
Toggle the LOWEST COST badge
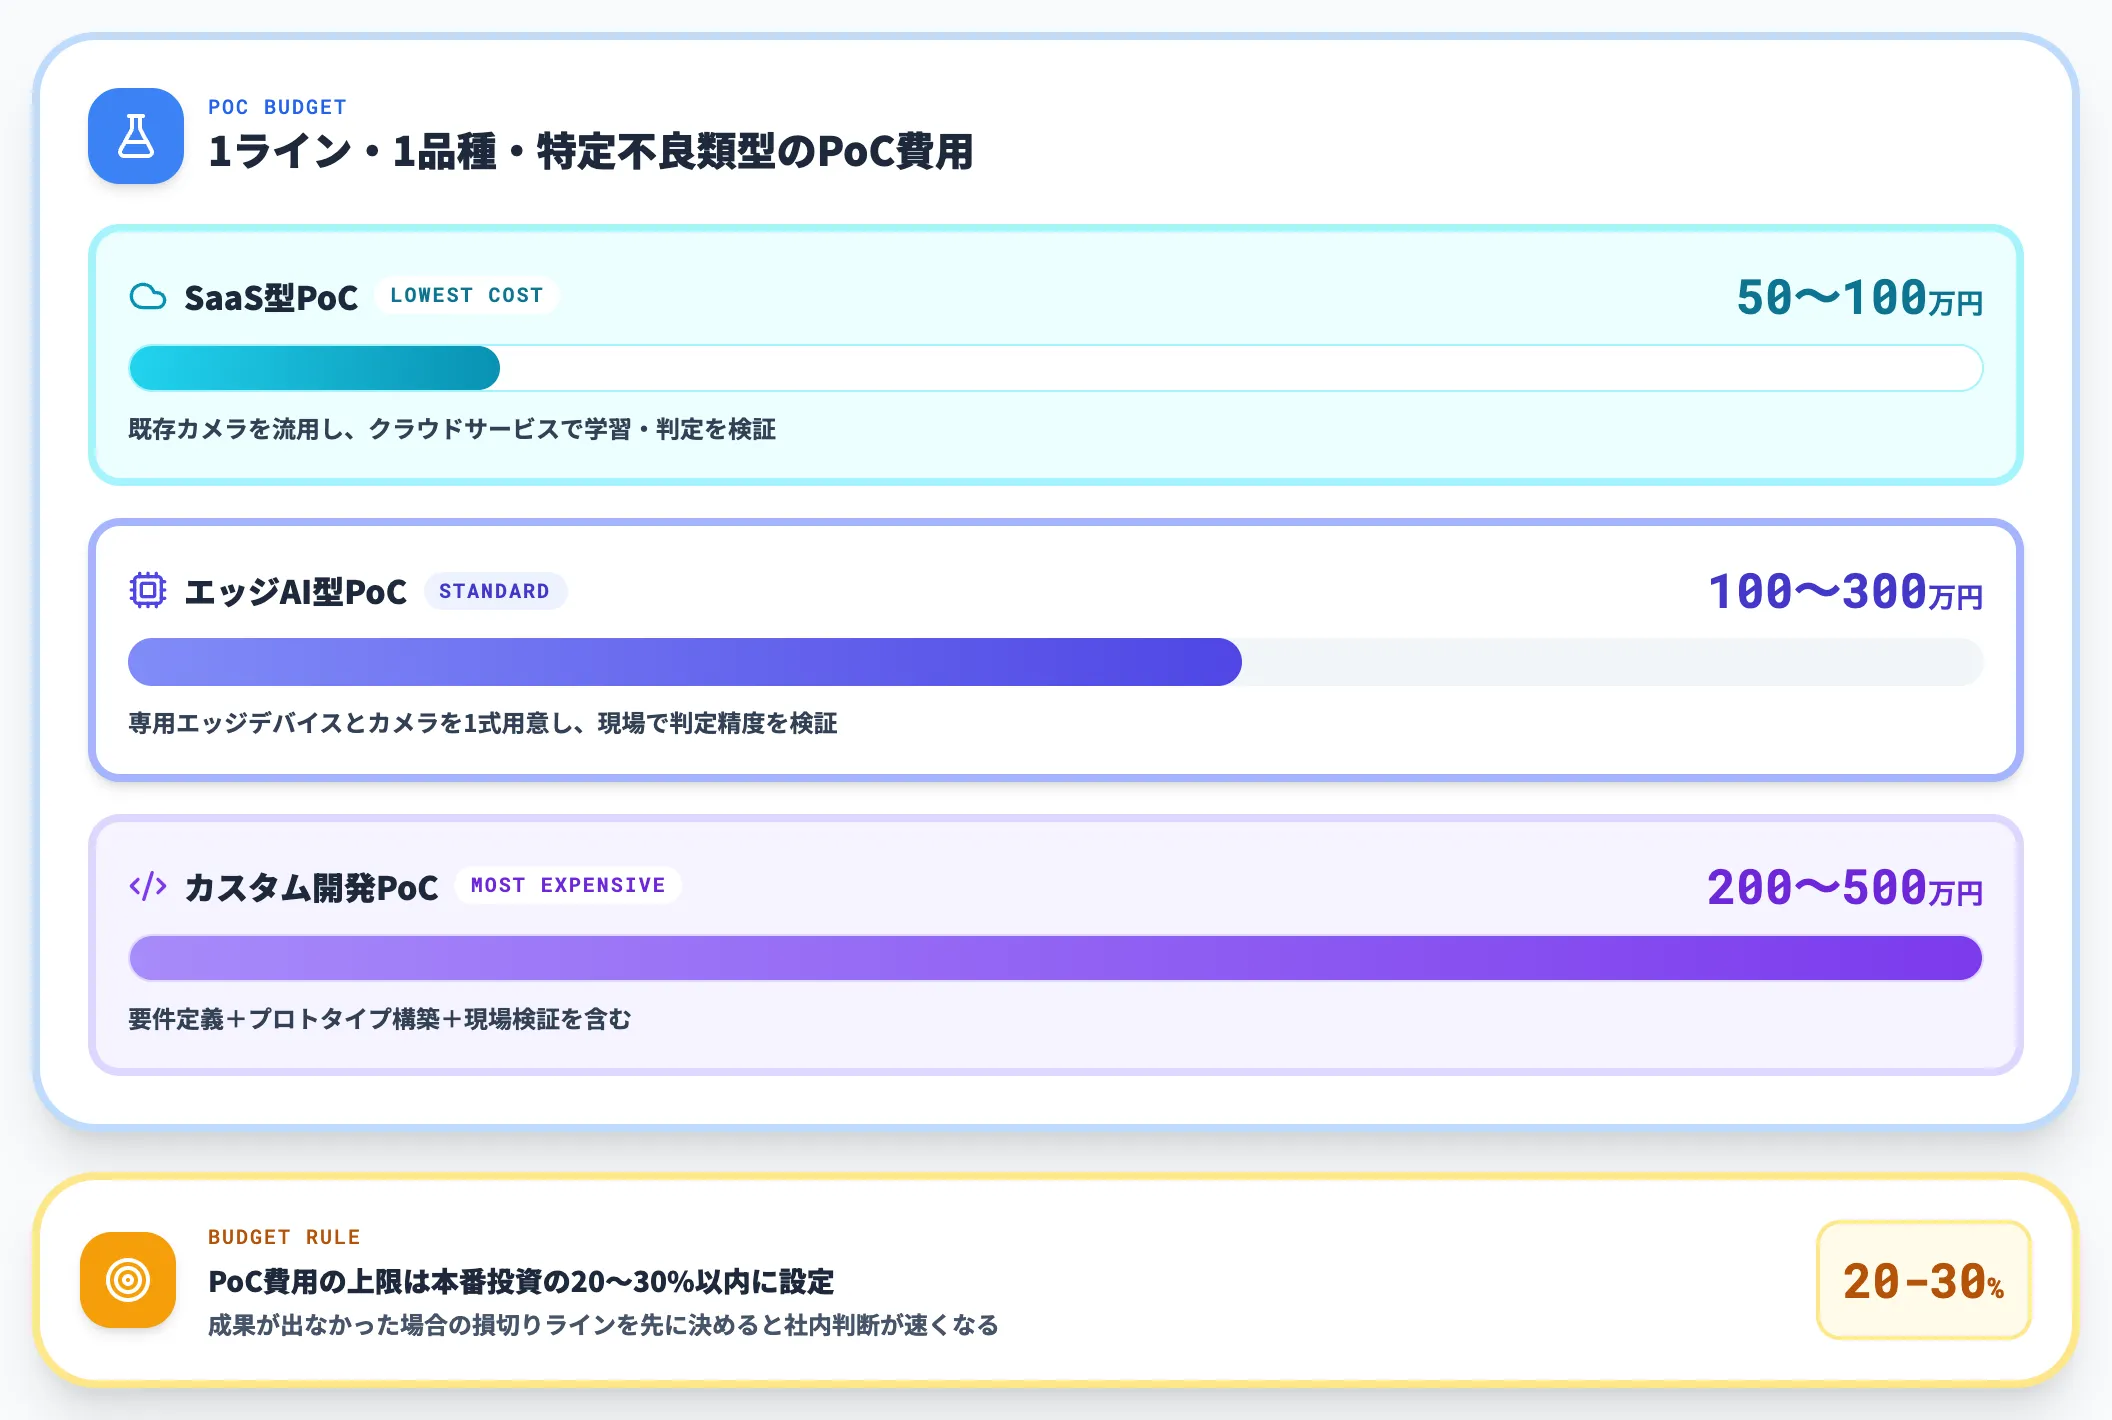coord(466,294)
